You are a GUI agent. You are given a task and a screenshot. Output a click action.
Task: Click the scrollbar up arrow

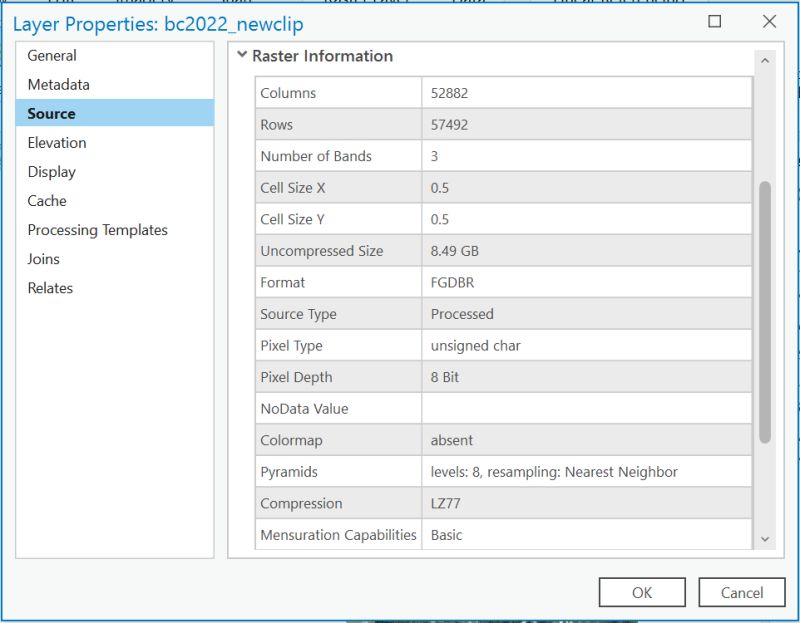coord(766,57)
